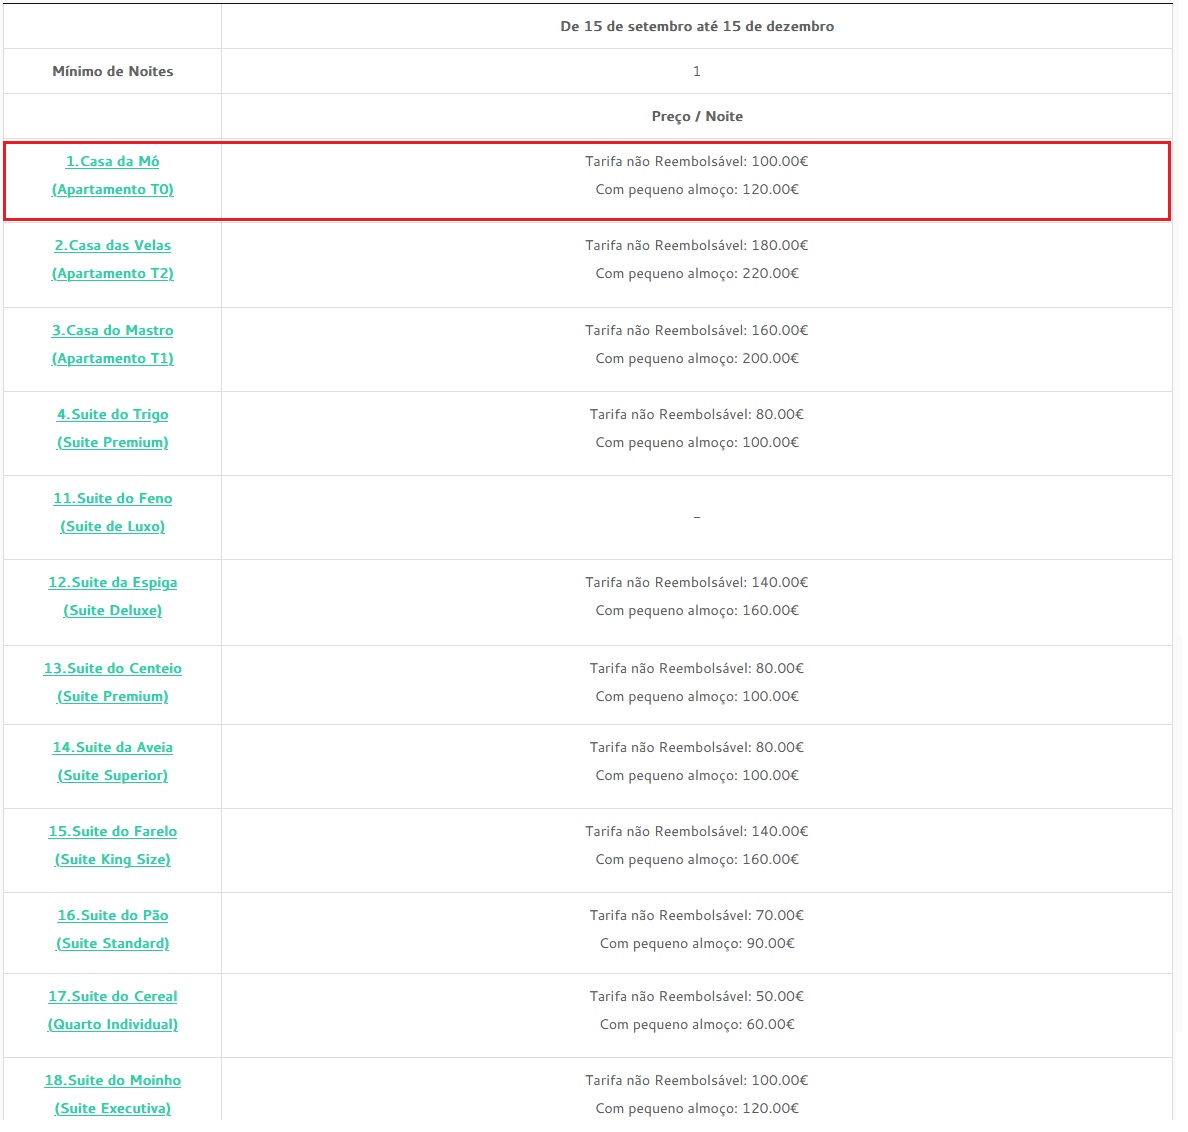The image size is (1188, 1132).
Task: Click the breakfast price 60.00€ text
Action: (x=697, y=1025)
